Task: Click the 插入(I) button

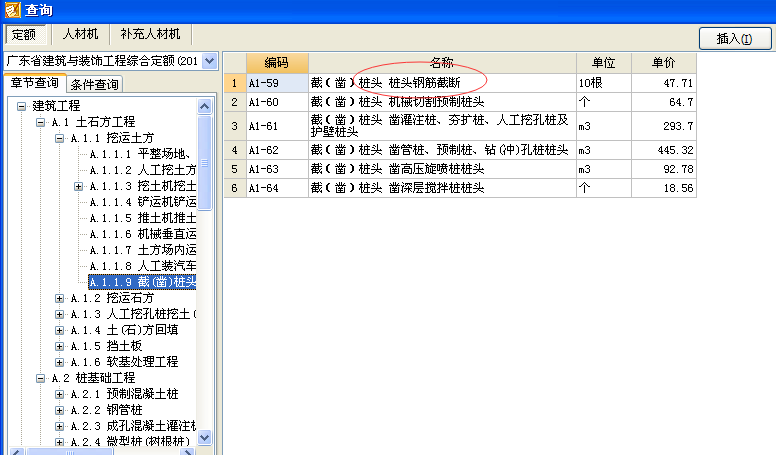Action: pyautogui.click(x=735, y=38)
